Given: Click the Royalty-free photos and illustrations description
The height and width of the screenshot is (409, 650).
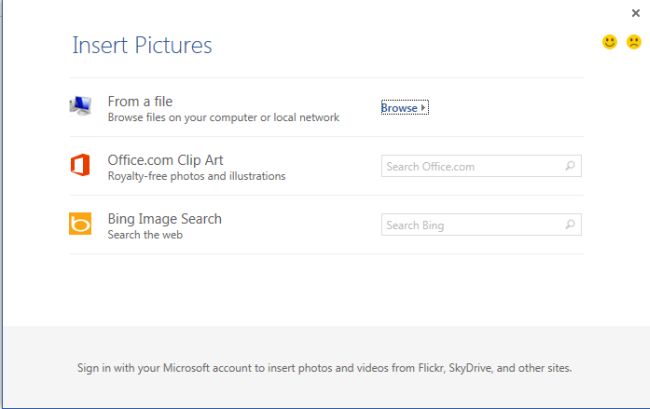Looking at the screenshot, I should coord(196,176).
